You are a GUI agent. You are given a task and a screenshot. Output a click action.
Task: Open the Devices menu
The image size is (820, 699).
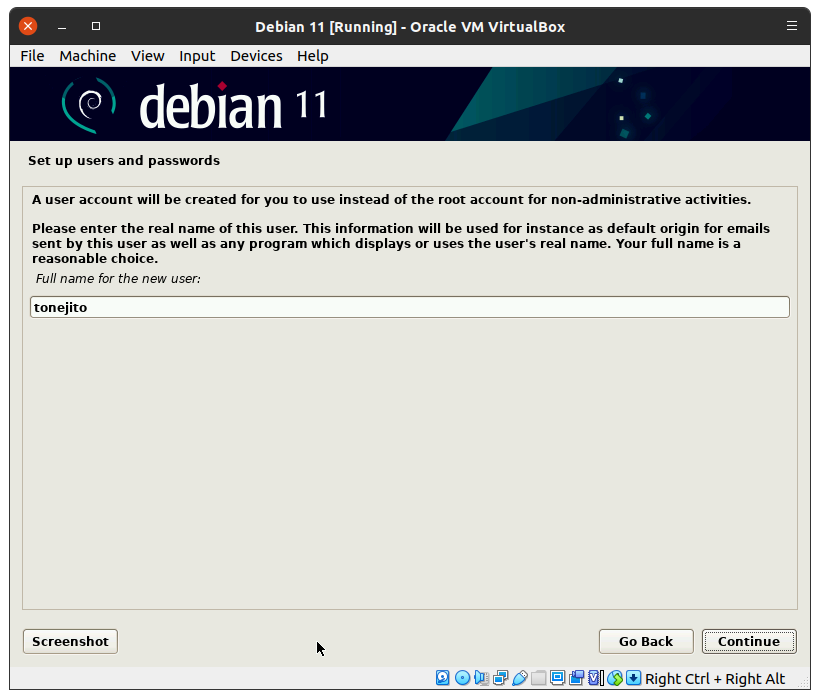click(256, 56)
